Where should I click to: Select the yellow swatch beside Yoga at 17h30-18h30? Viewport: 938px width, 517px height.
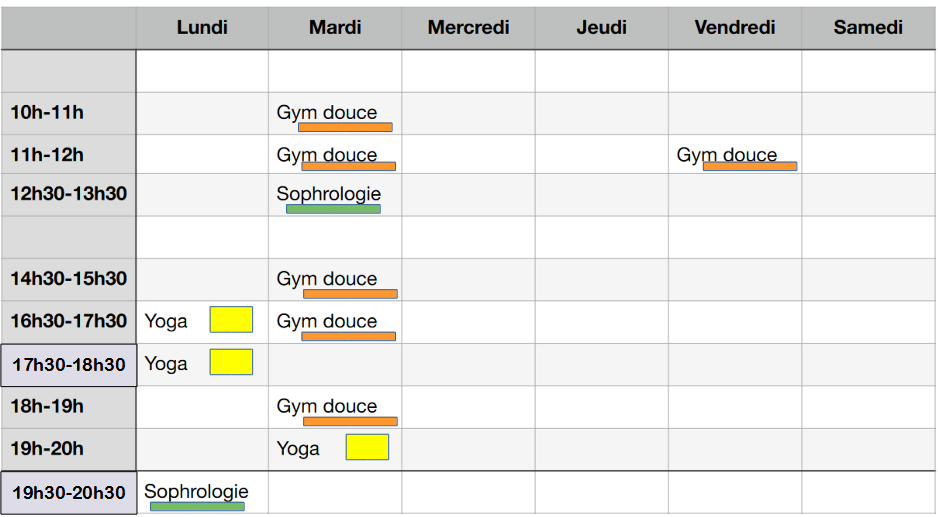click(x=231, y=362)
